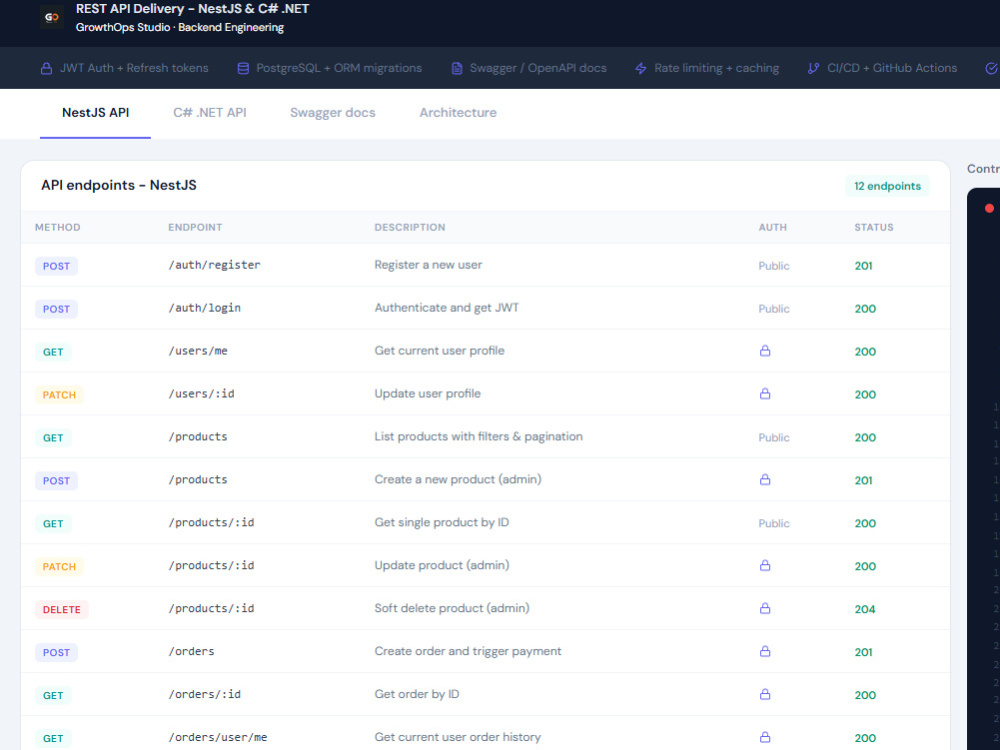Click GET badge for /users/me
1000x750 pixels.
[53, 351]
